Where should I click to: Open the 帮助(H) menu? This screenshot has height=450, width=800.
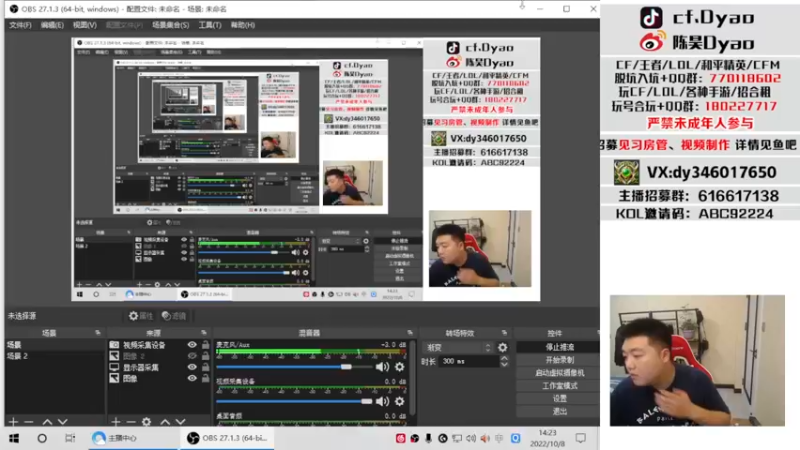point(242,25)
